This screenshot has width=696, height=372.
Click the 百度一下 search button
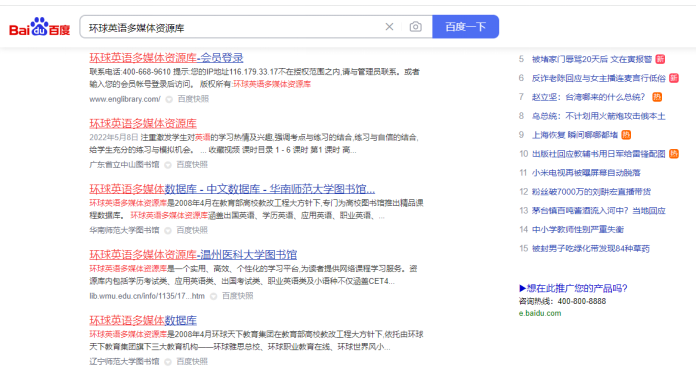pyautogui.click(x=466, y=27)
